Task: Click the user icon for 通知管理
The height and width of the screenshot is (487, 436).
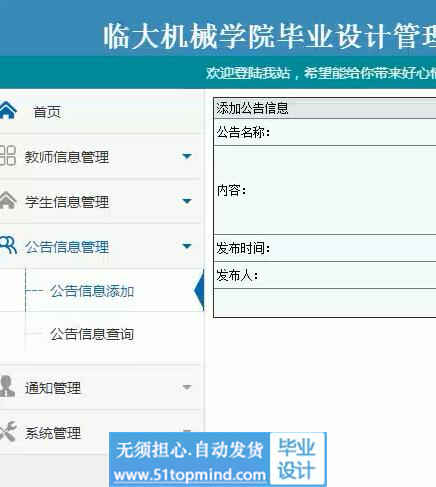Action: pyautogui.click(x=7, y=386)
